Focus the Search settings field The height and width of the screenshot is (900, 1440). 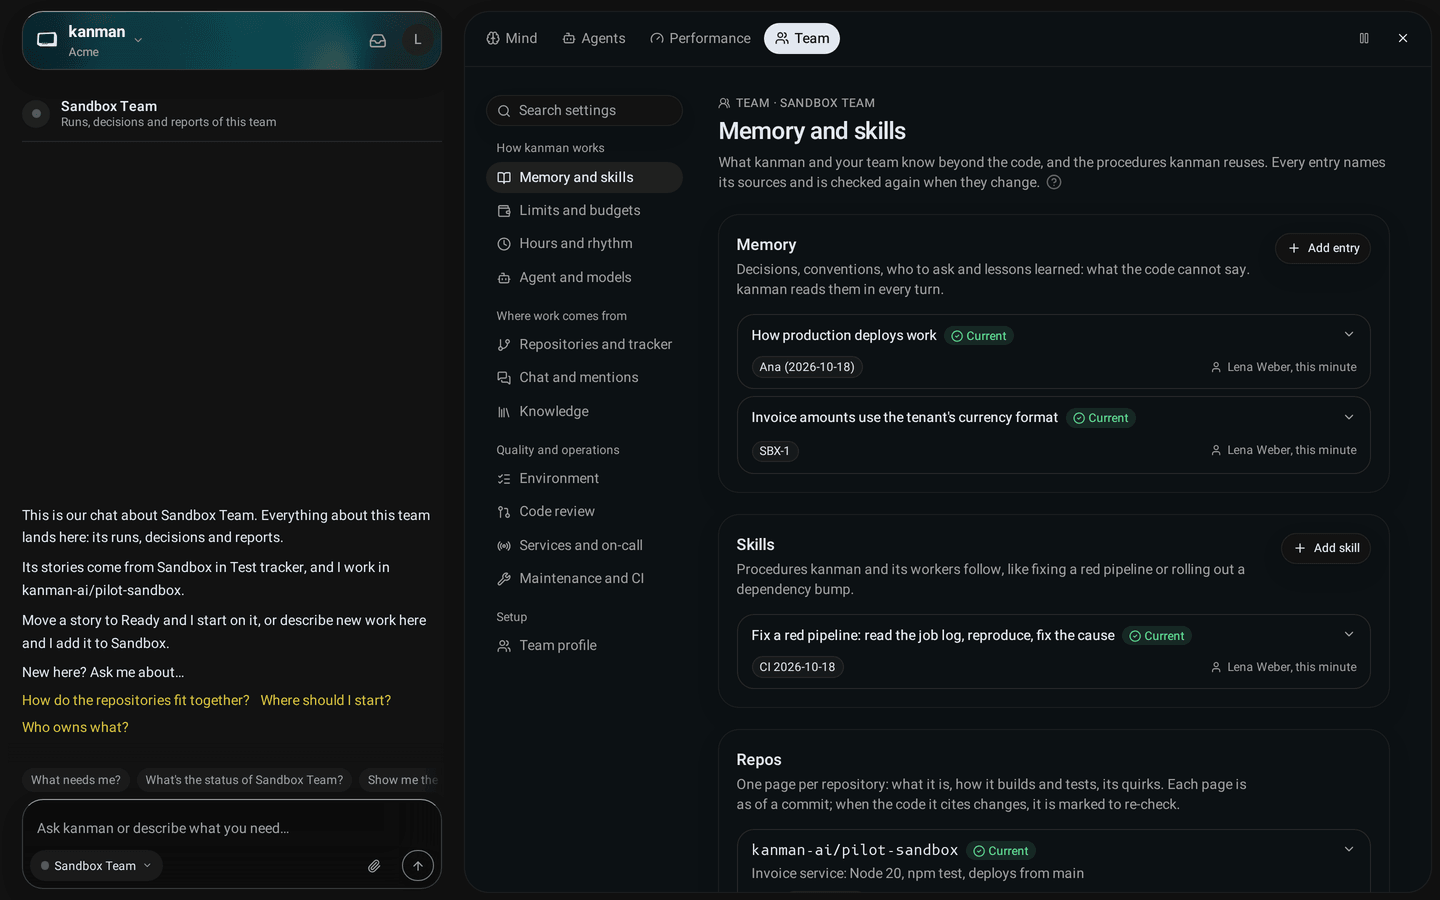584,110
